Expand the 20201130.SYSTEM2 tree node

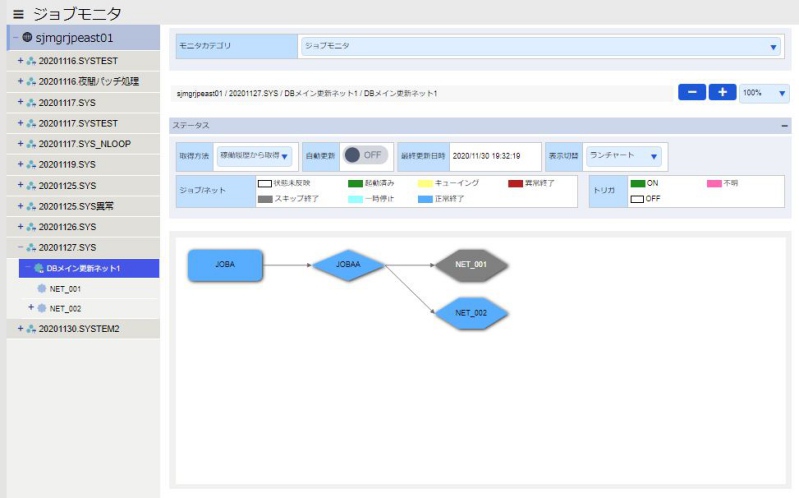[x=20, y=329]
